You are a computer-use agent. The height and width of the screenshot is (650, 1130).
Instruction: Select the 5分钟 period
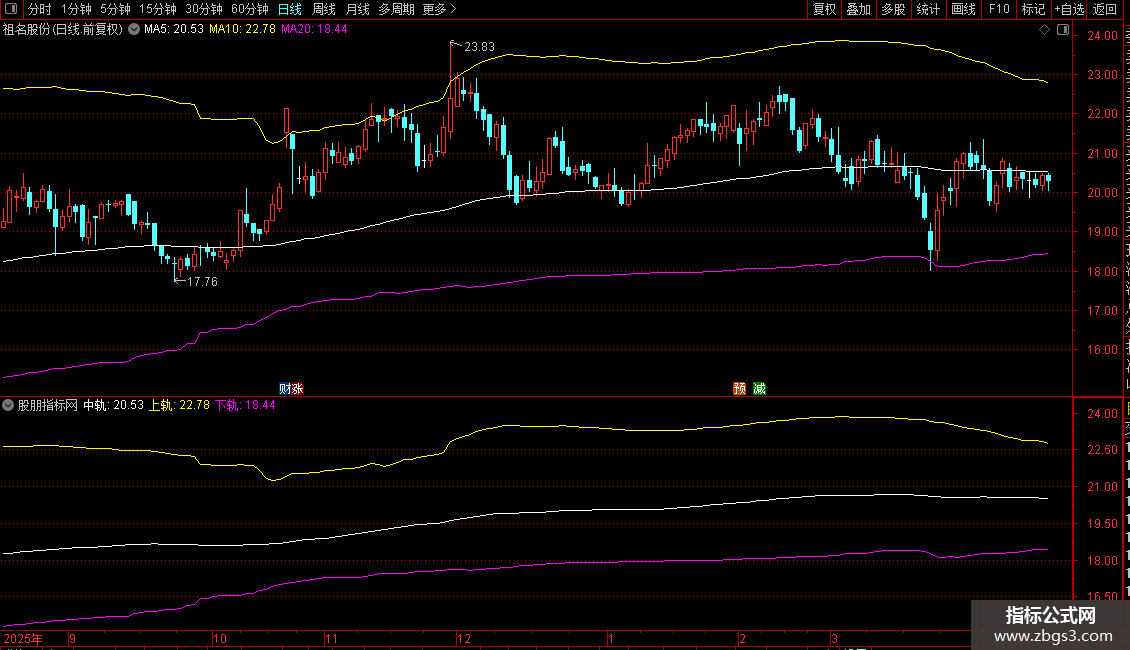115,9
